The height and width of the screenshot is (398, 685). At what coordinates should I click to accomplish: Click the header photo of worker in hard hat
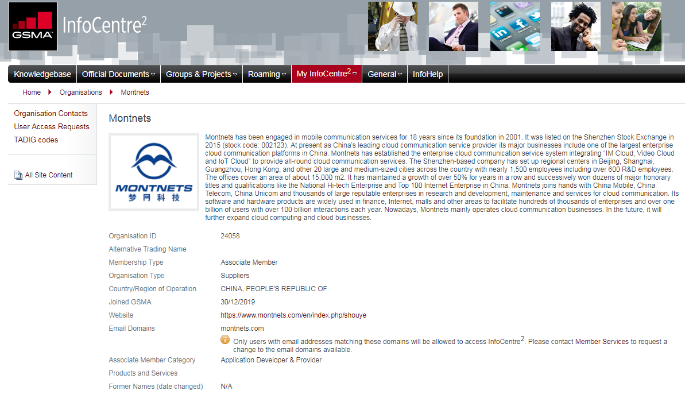coord(392,26)
